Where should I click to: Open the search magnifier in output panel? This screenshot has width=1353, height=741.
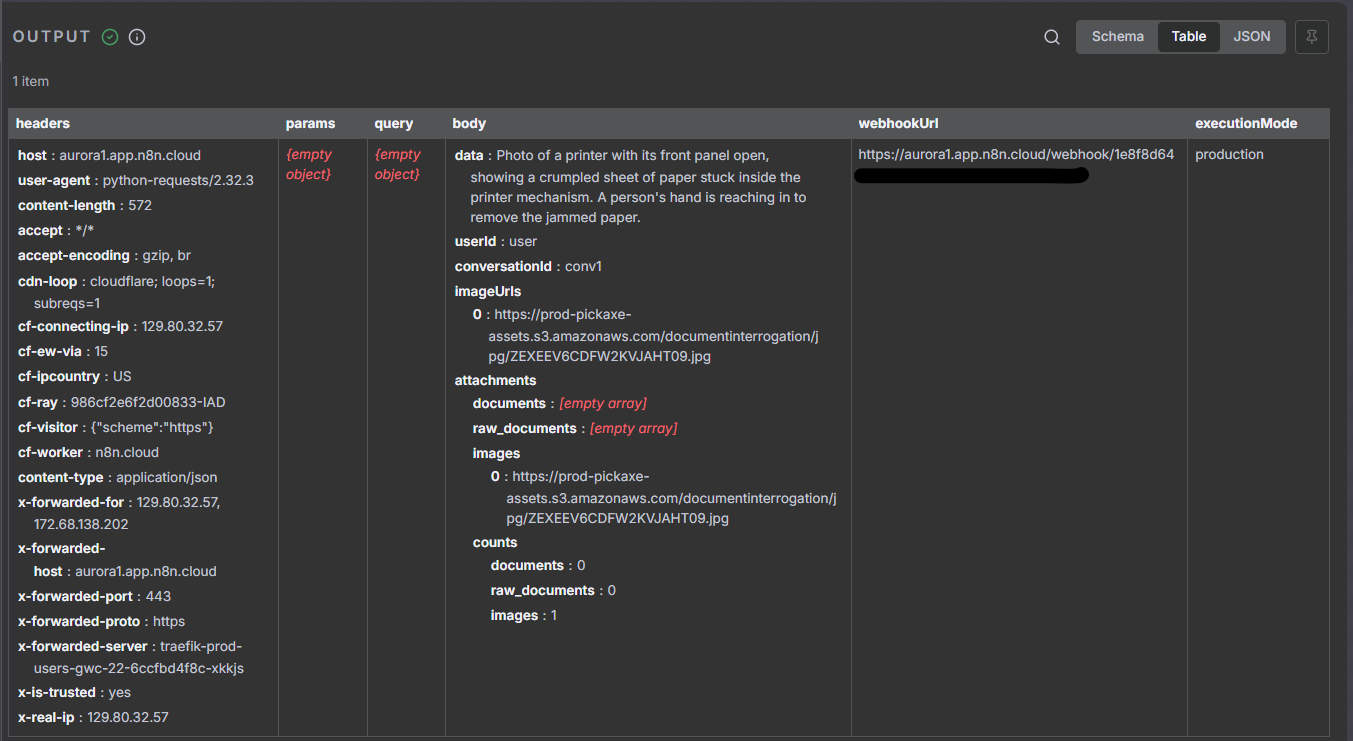click(1052, 37)
